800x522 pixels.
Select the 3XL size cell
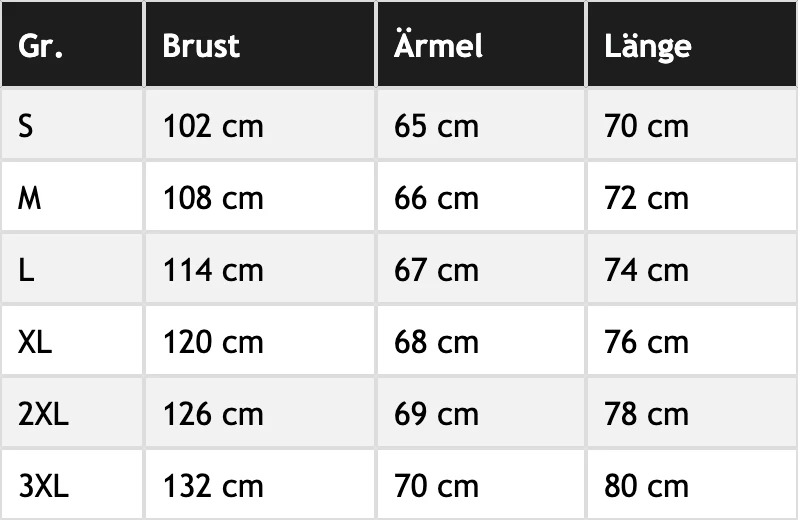point(43,486)
